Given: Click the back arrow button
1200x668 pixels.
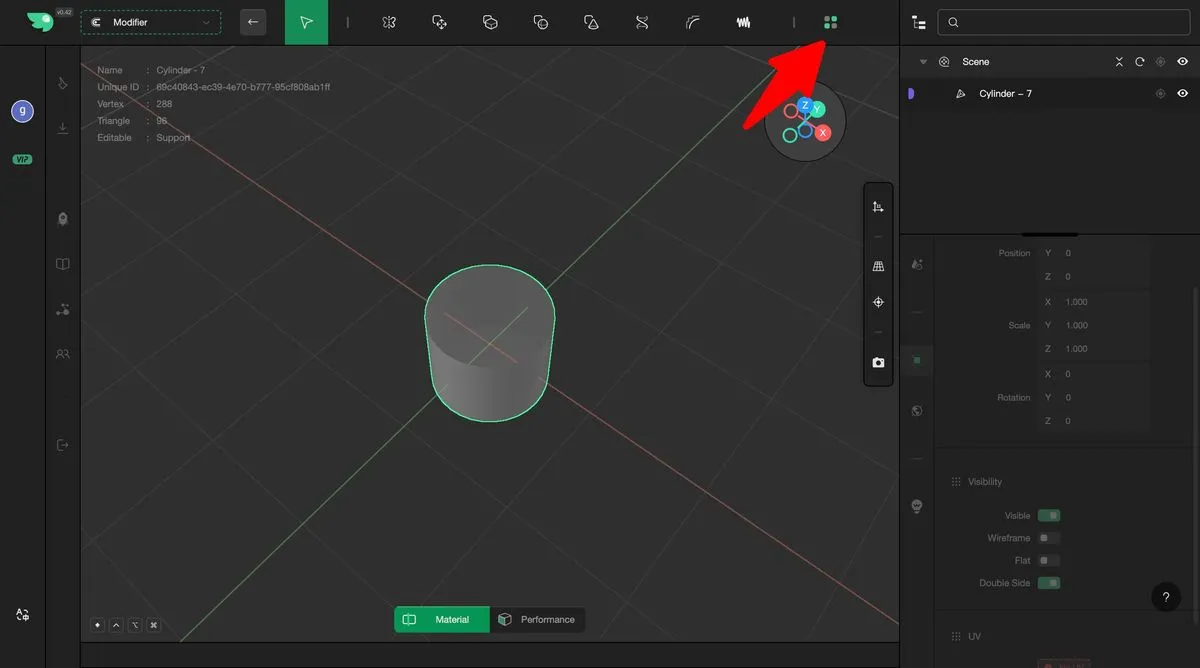Looking at the screenshot, I should click(253, 22).
